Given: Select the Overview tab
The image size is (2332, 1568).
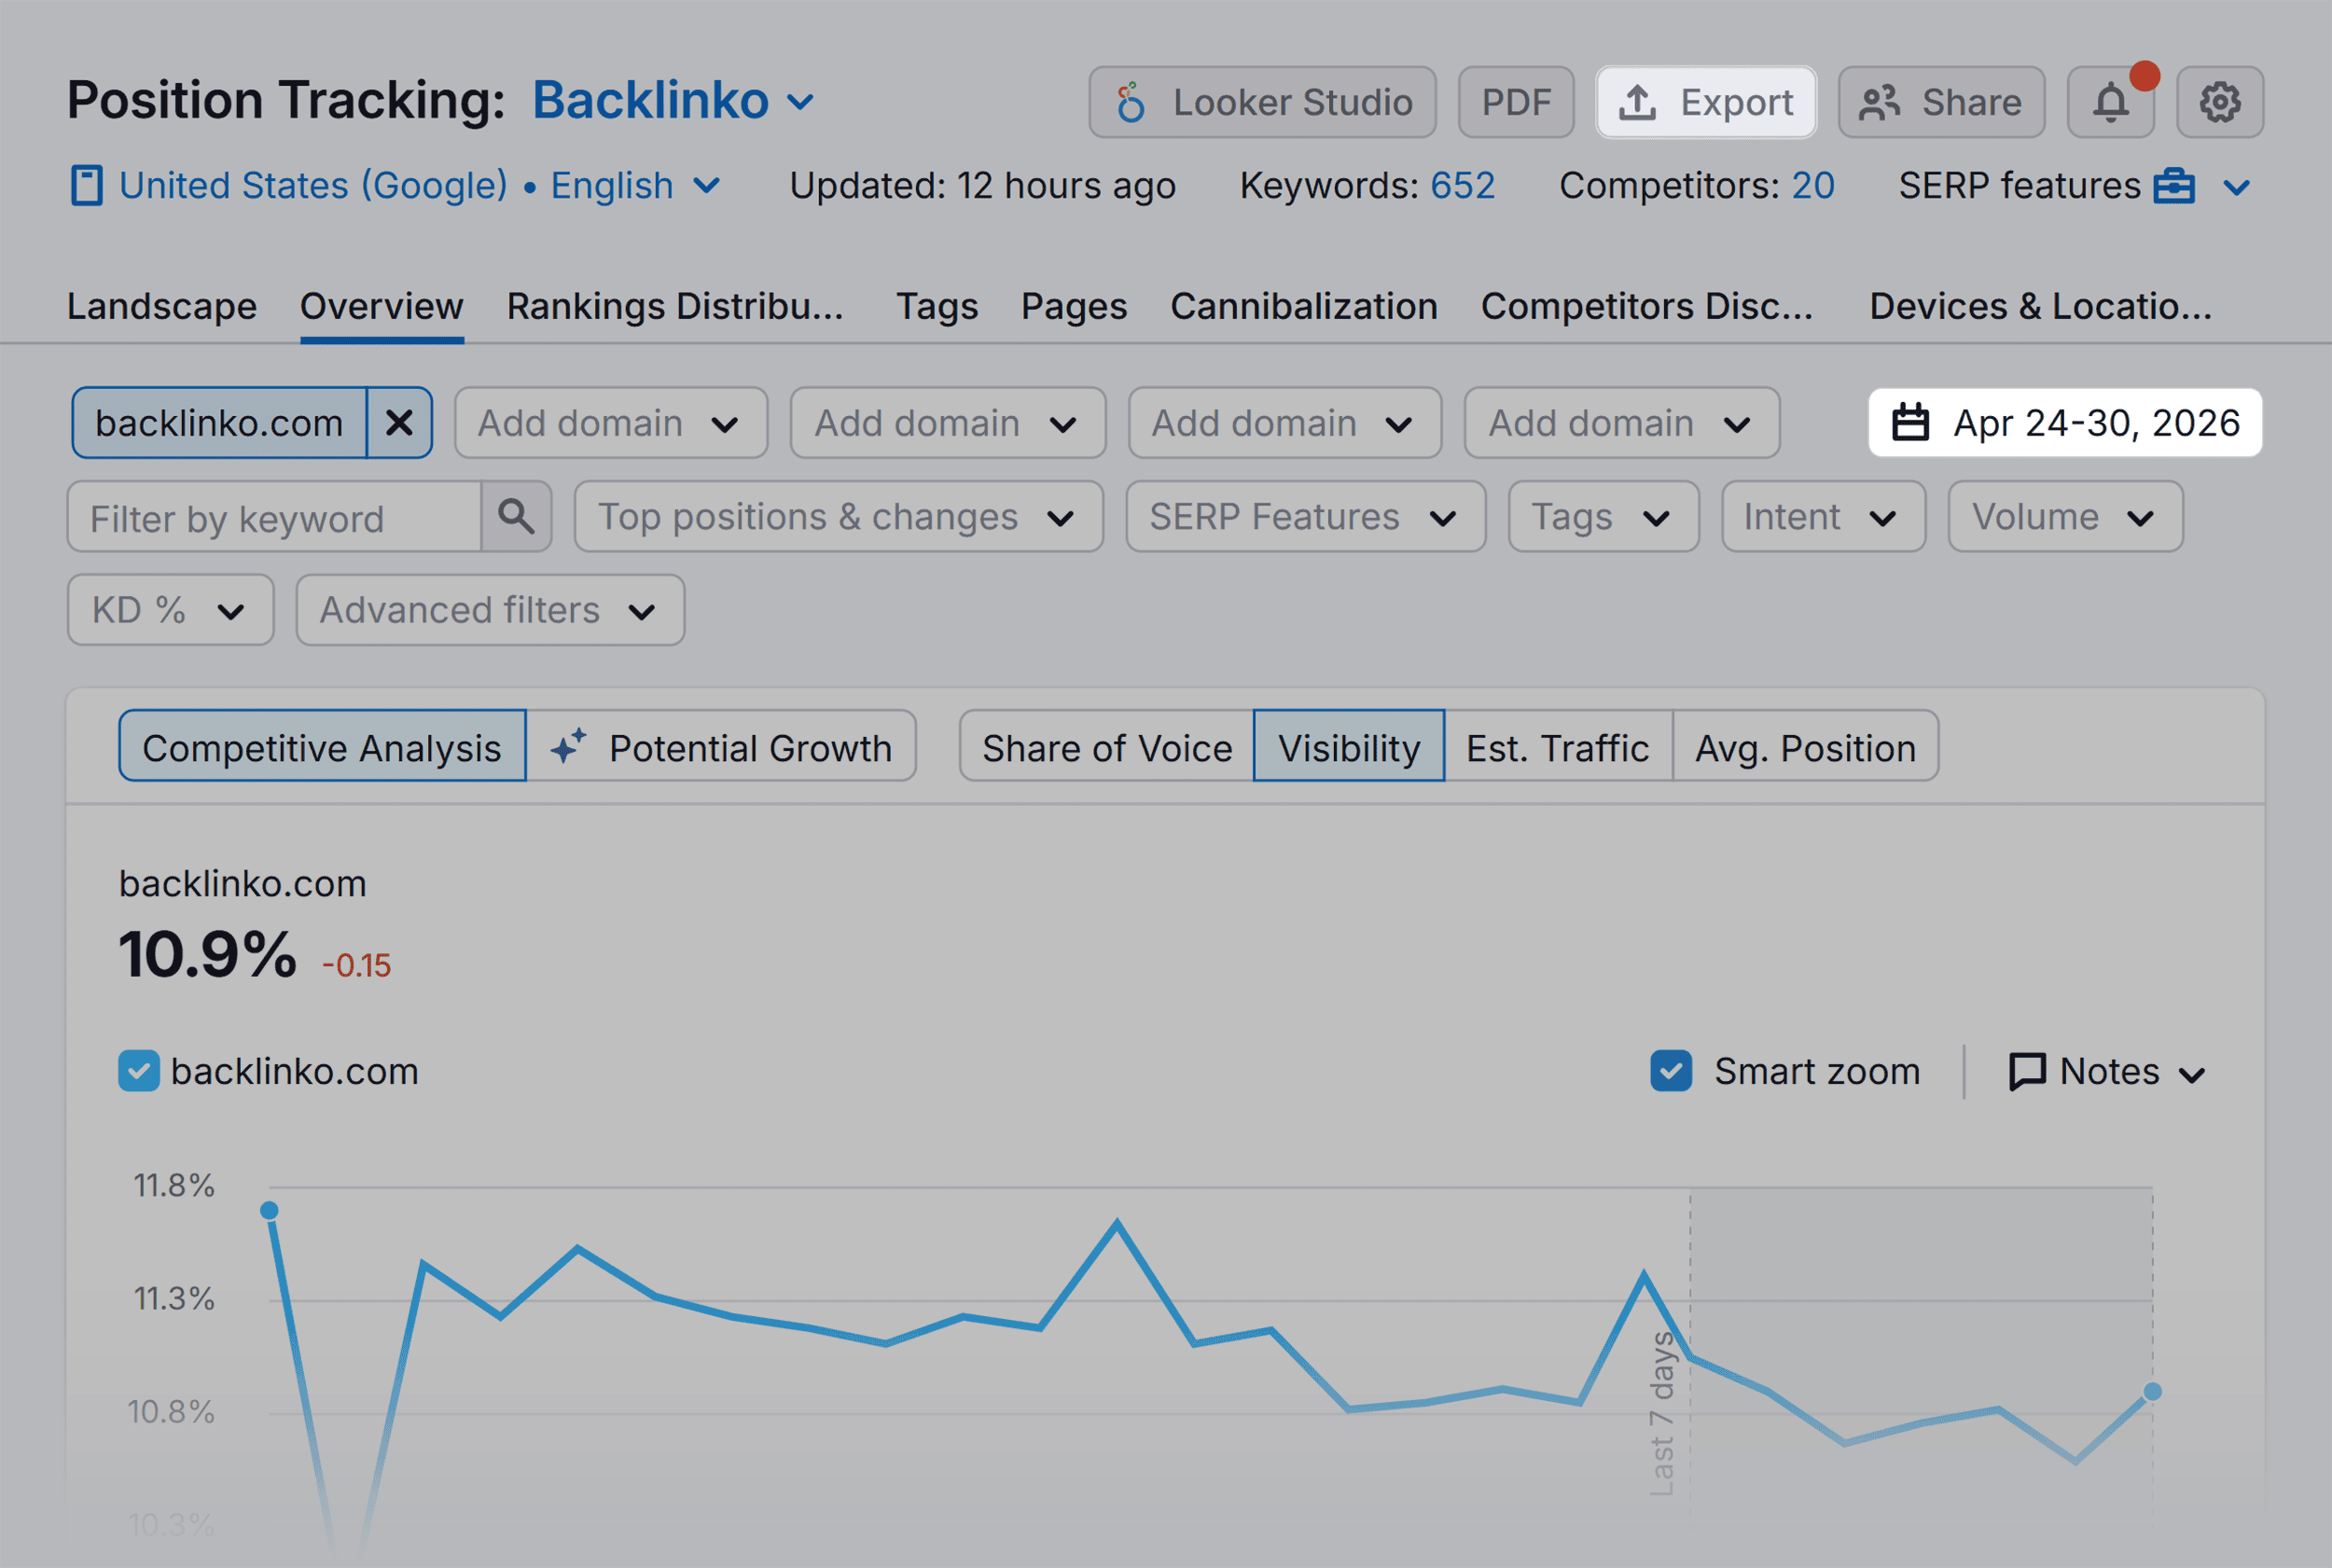Looking at the screenshot, I should pos(382,306).
